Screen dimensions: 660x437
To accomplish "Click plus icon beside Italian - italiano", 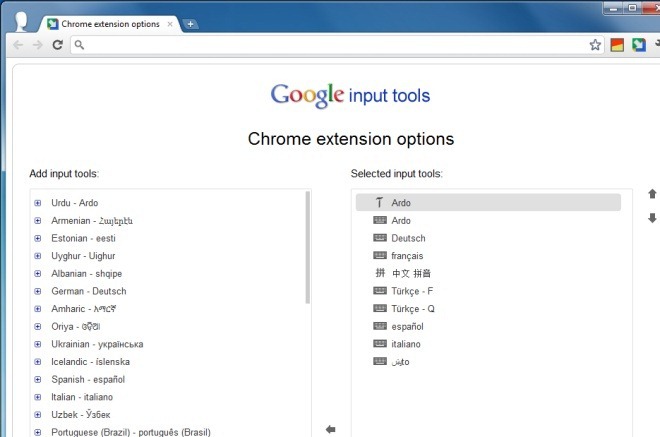I will pos(38,397).
